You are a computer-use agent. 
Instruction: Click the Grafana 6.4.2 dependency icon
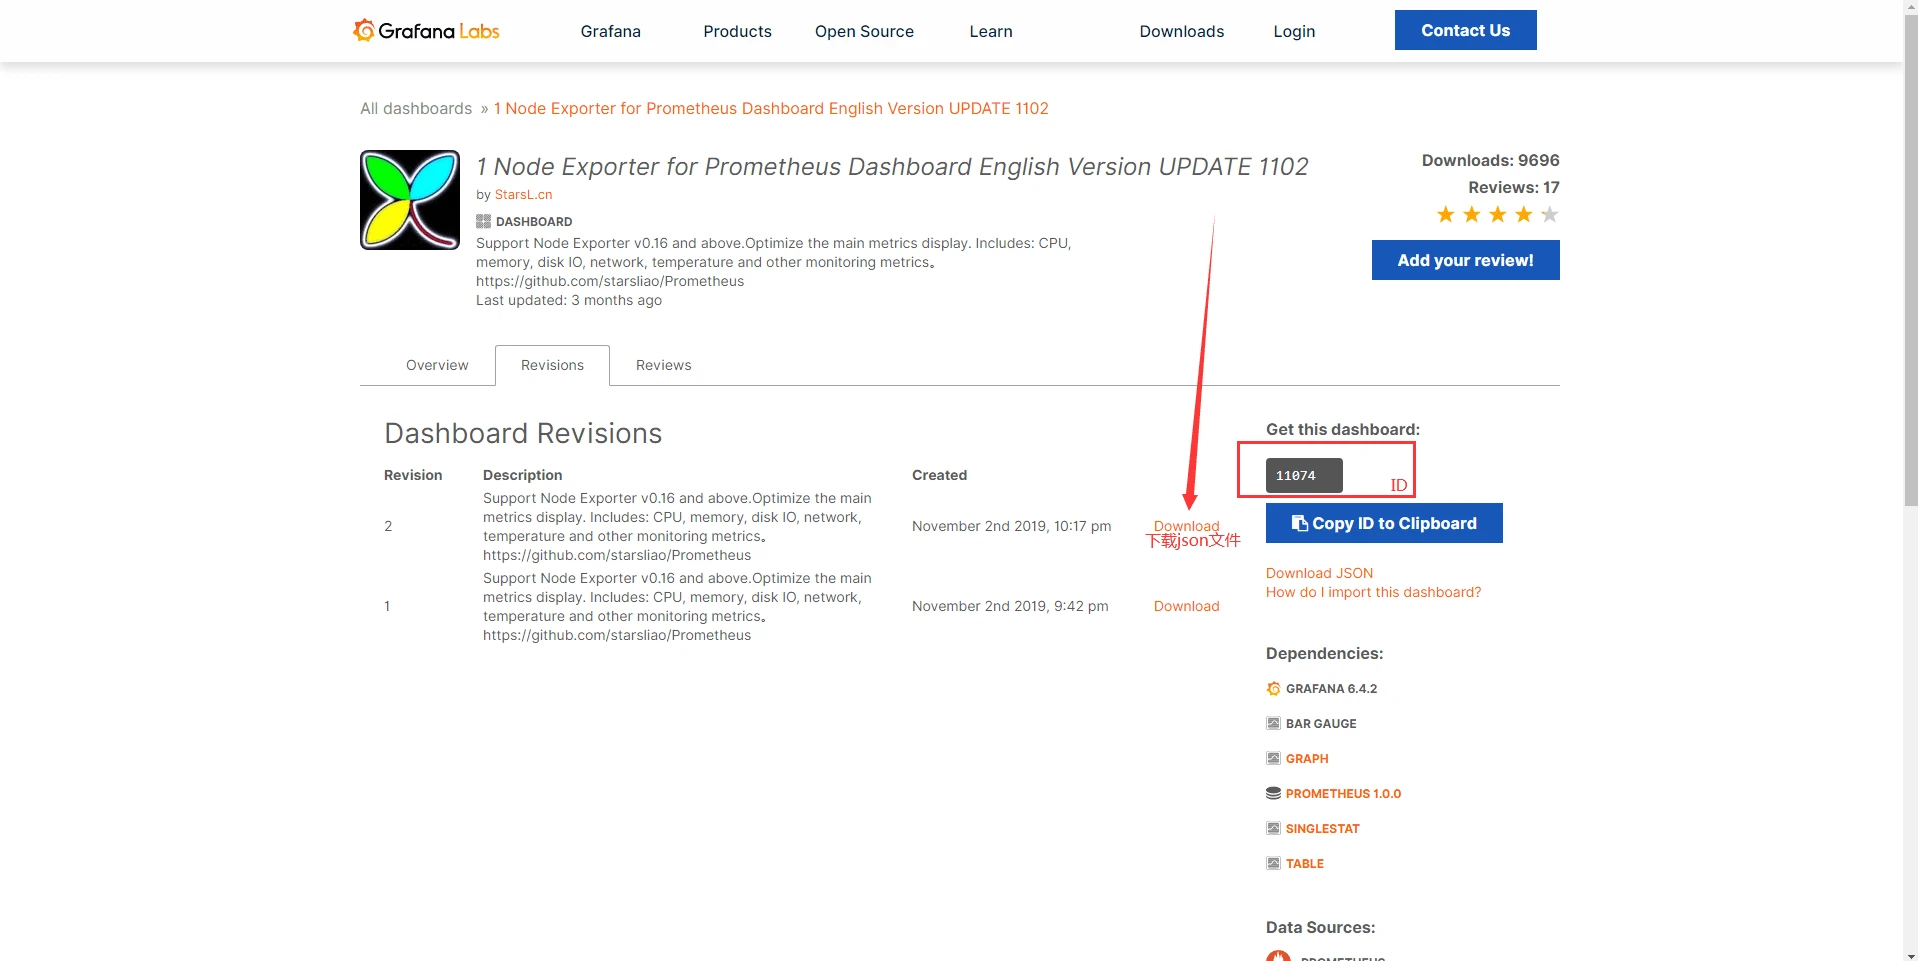click(1273, 689)
